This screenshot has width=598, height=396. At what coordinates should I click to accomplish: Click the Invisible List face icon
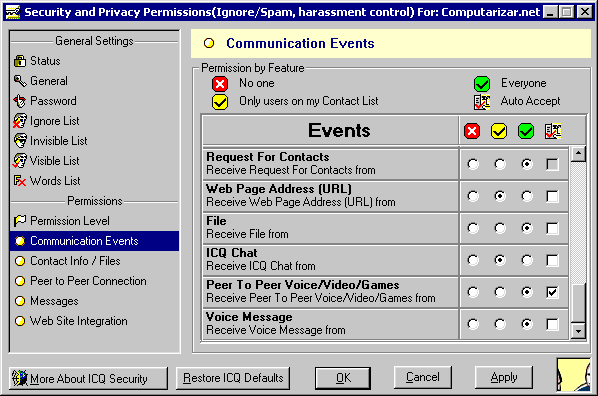[20, 141]
